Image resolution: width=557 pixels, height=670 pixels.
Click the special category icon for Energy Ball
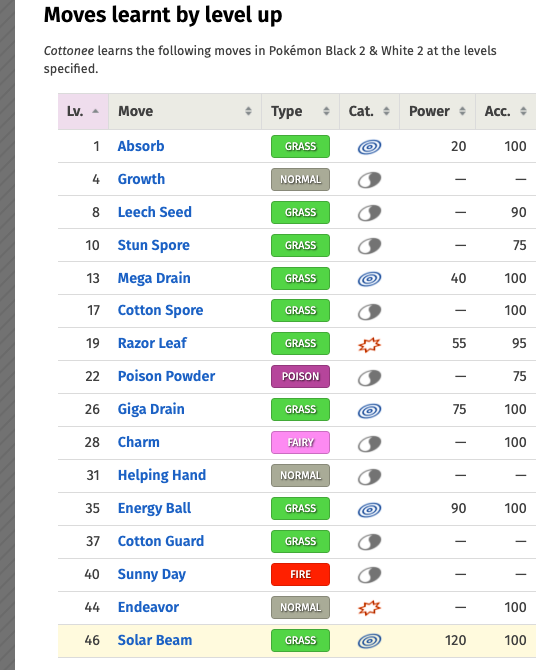369,509
